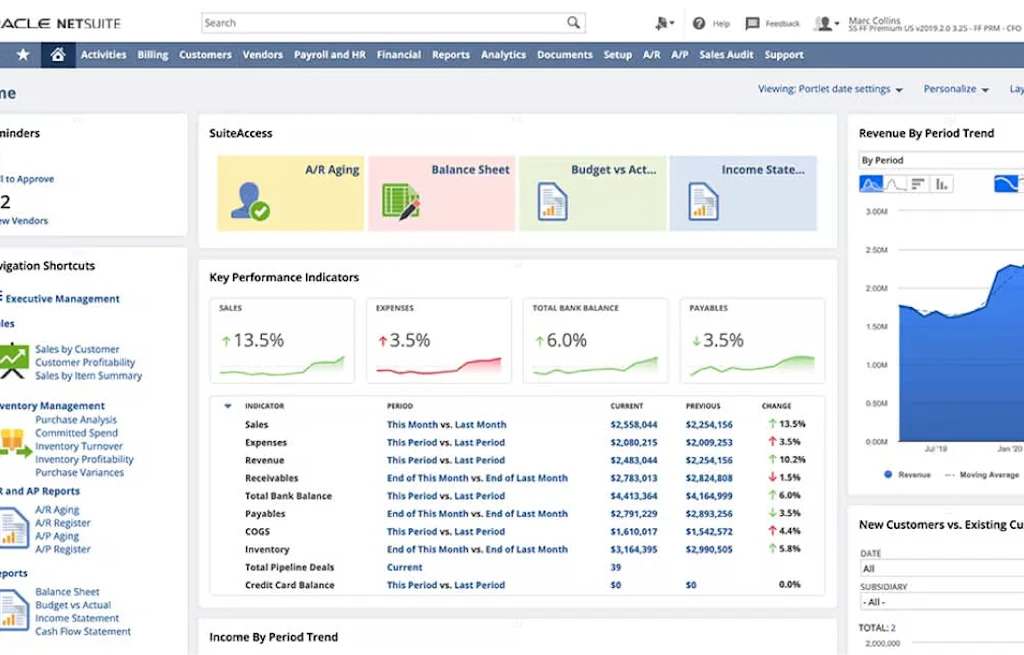This screenshot has width=1024, height=655.
Task: Select the area chart view in Revenue By Period Trend
Action: pos(871,183)
